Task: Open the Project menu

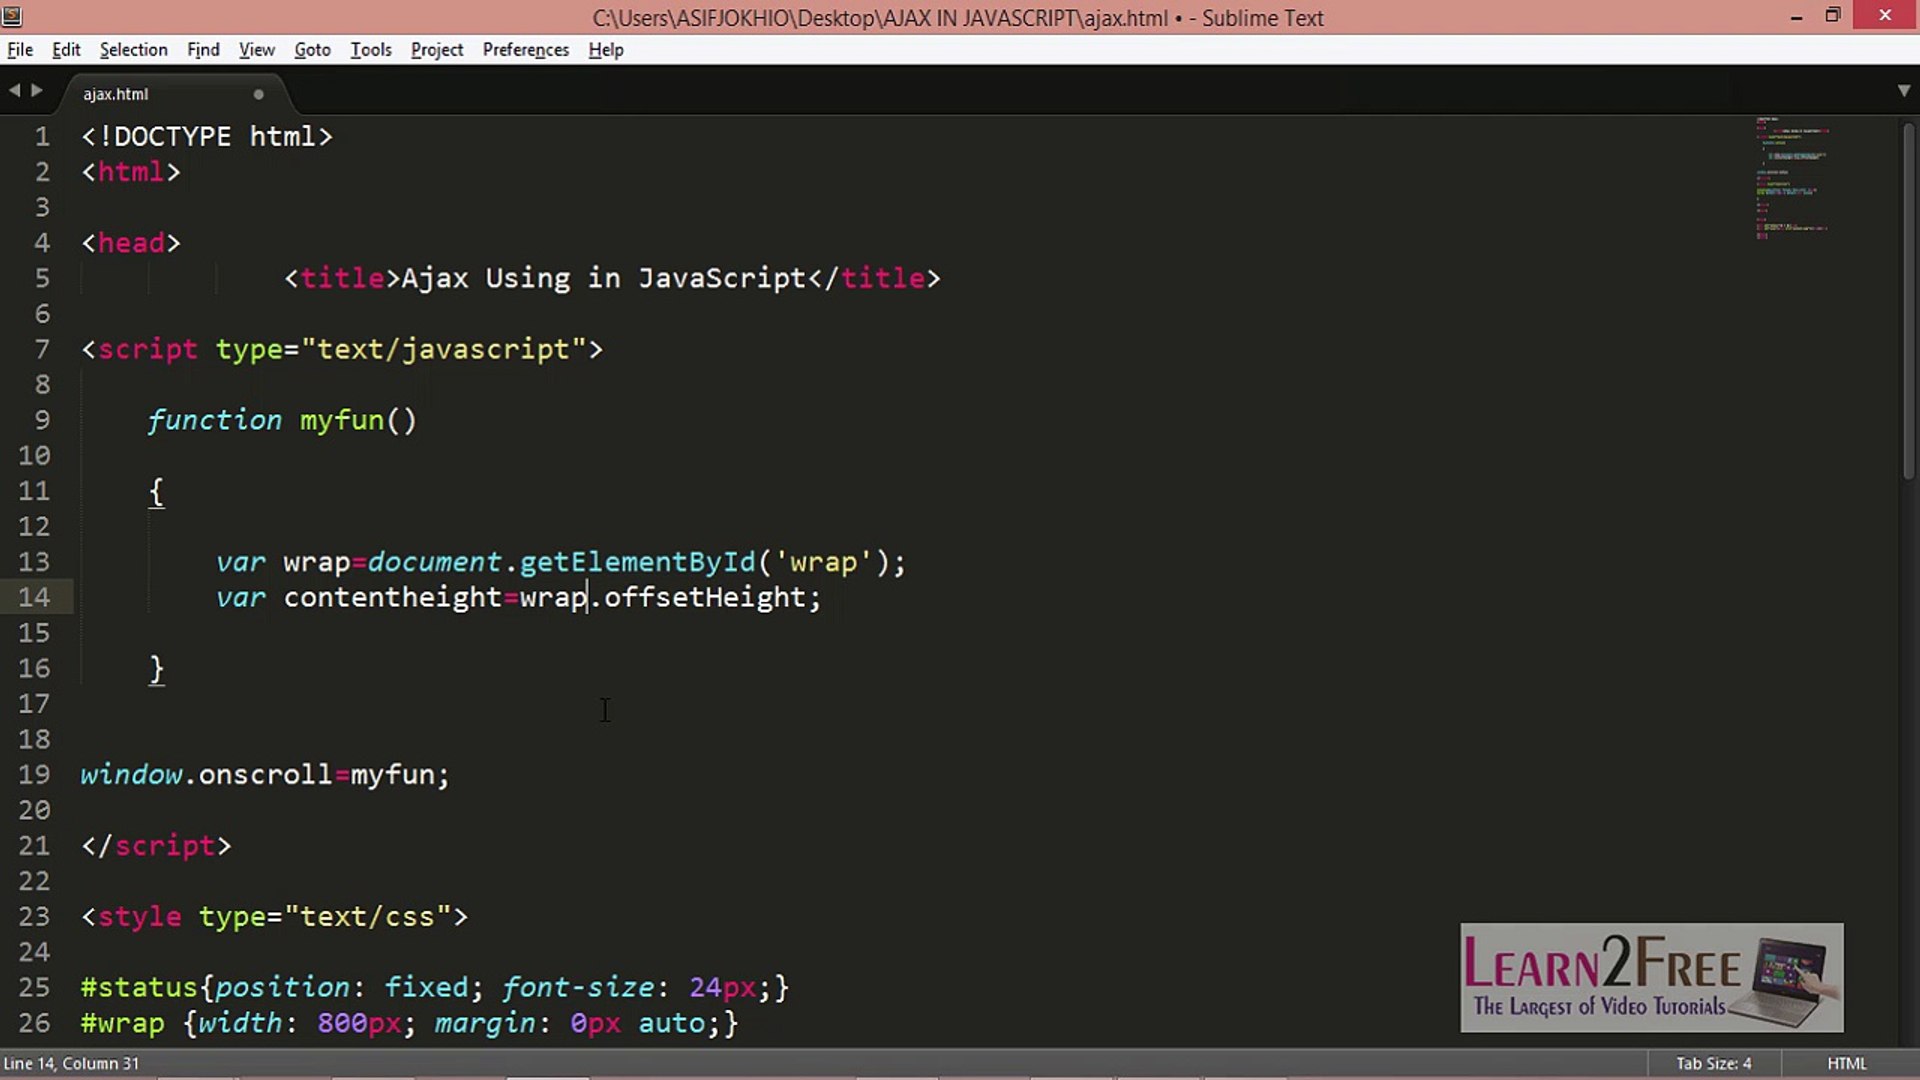Action: tap(436, 49)
